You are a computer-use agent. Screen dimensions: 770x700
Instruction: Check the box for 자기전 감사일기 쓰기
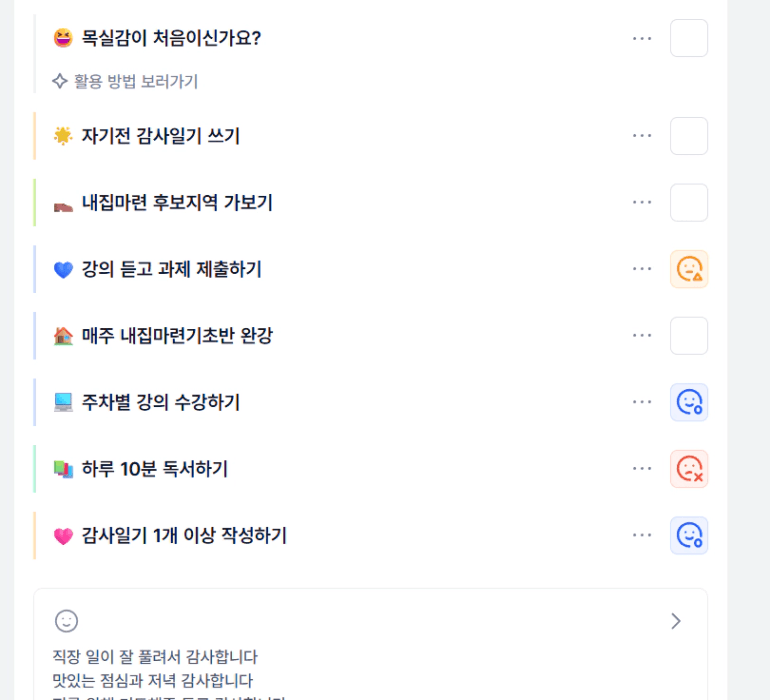point(689,136)
